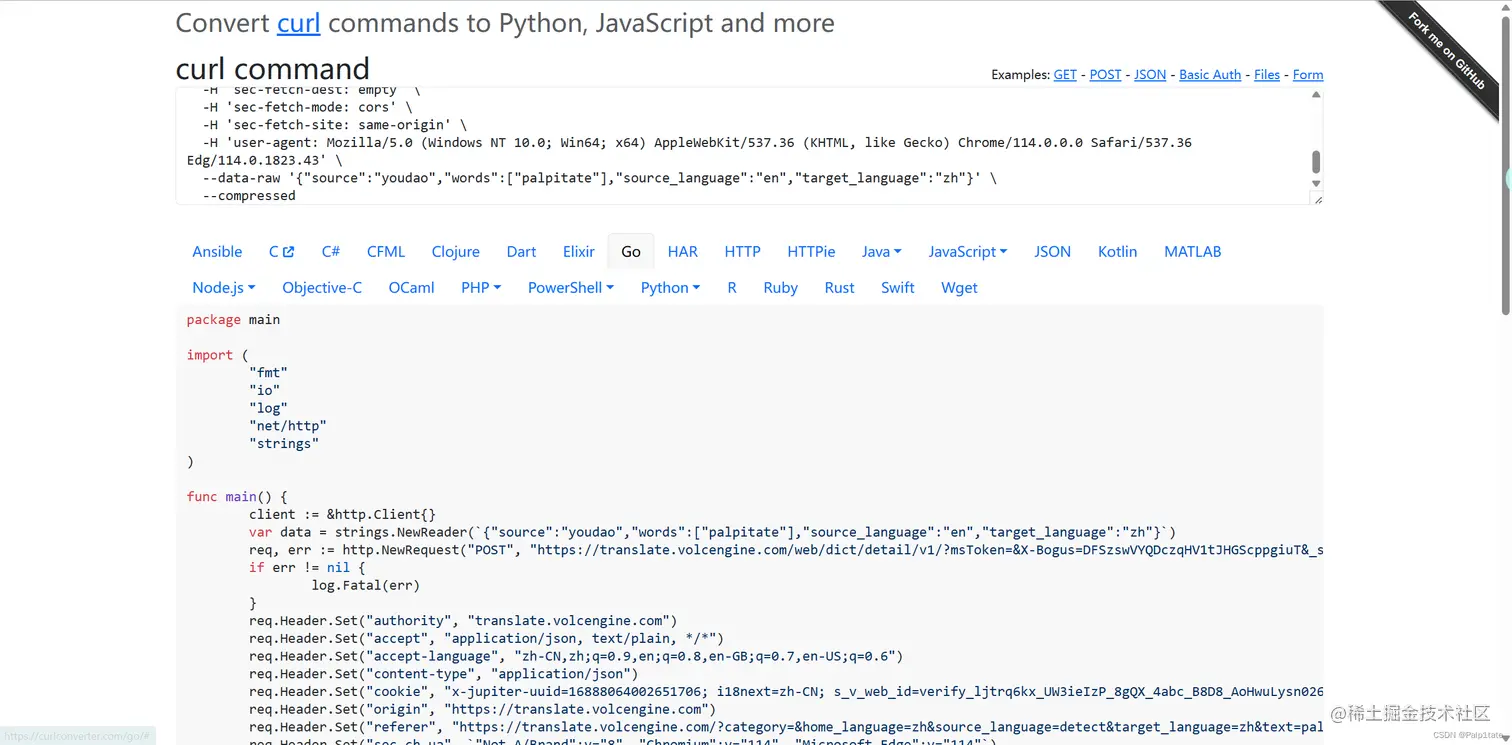Select the OCaml tab
Screen dimensions: 1512x745
412,288
